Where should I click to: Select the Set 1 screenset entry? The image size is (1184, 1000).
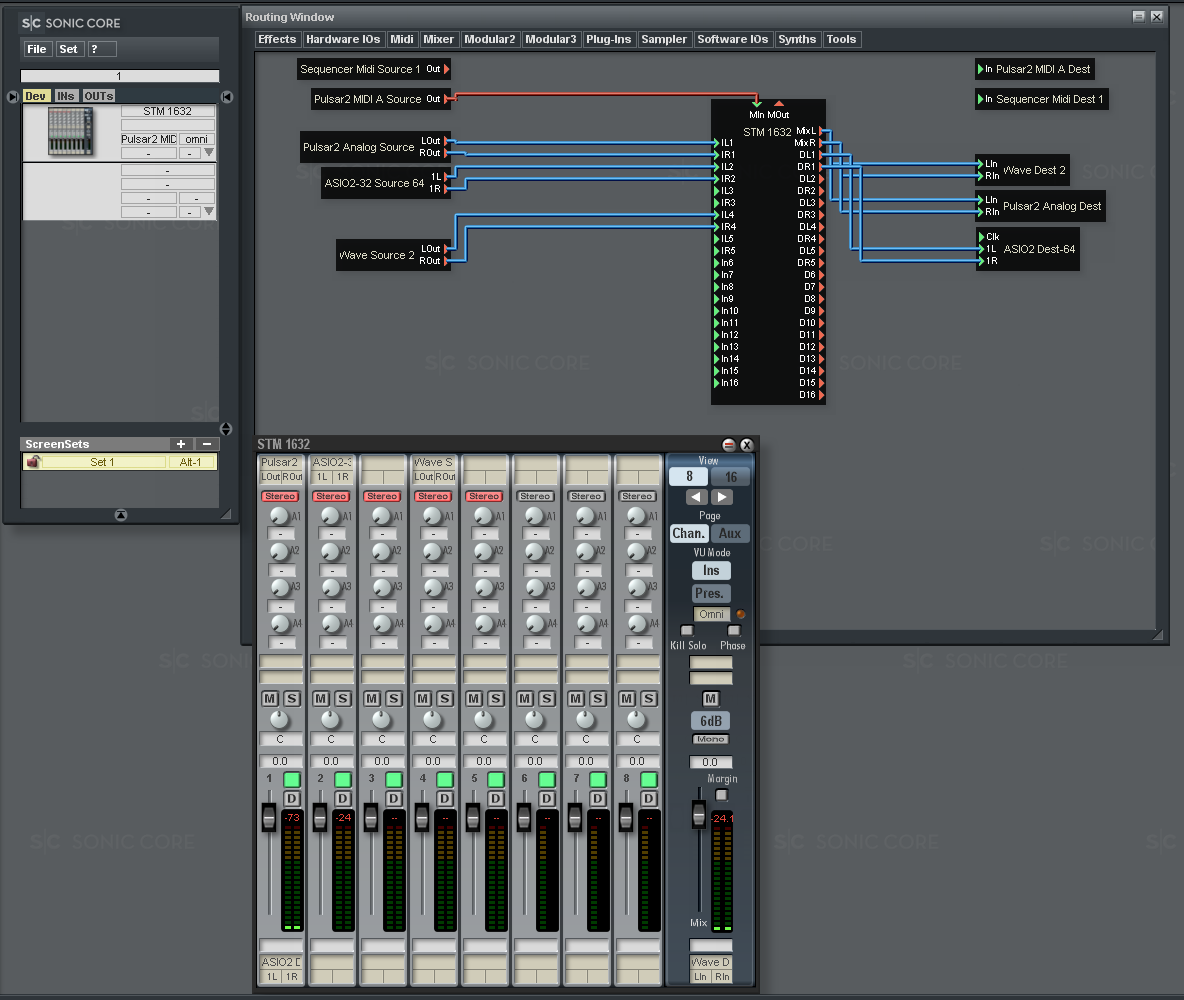pos(103,462)
